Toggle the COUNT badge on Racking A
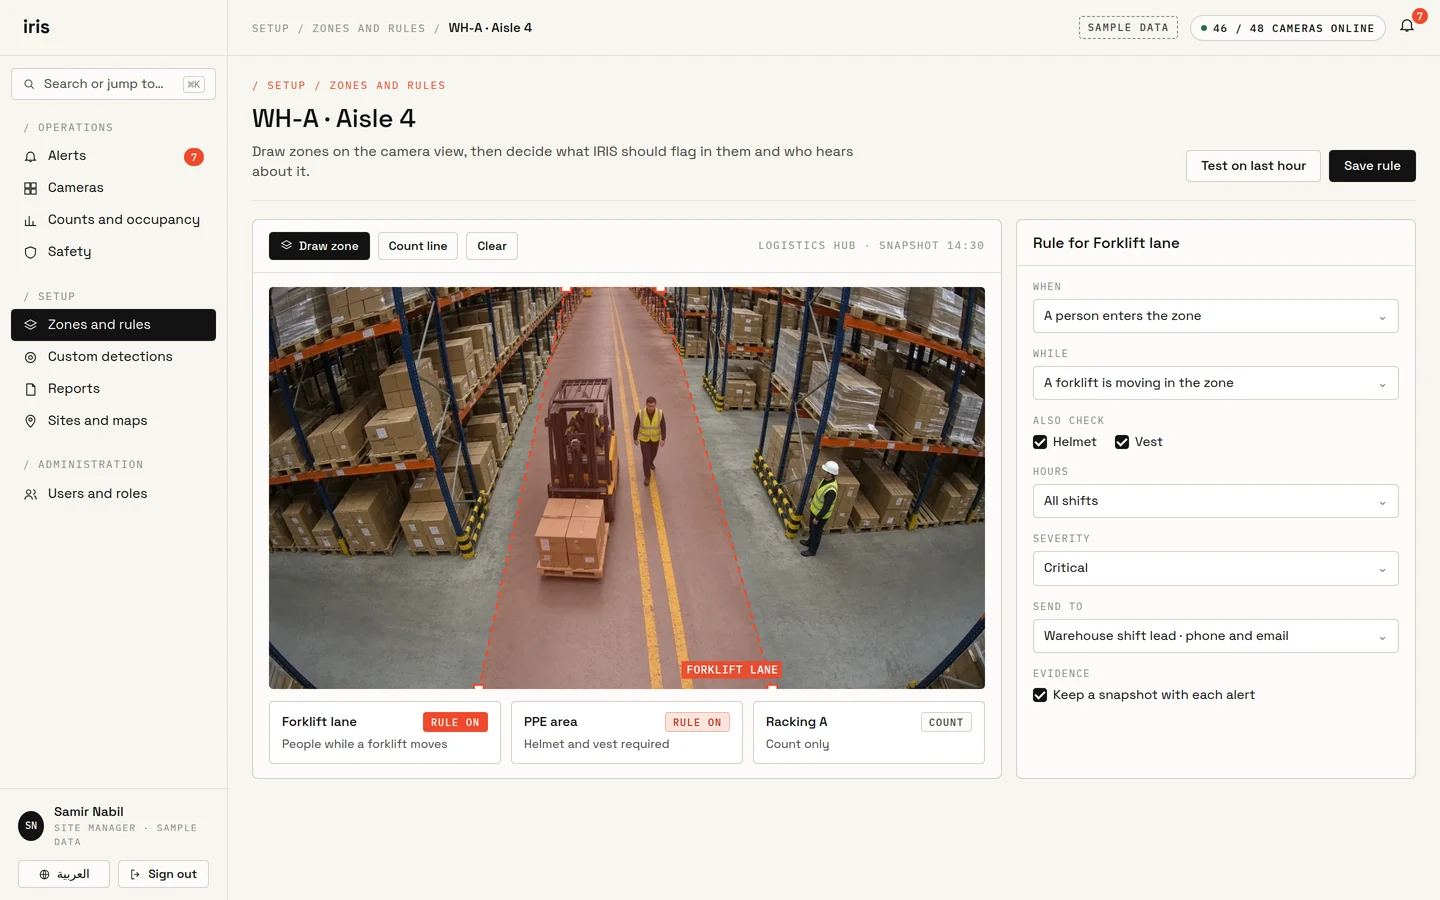This screenshot has width=1440, height=900. (x=946, y=722)
